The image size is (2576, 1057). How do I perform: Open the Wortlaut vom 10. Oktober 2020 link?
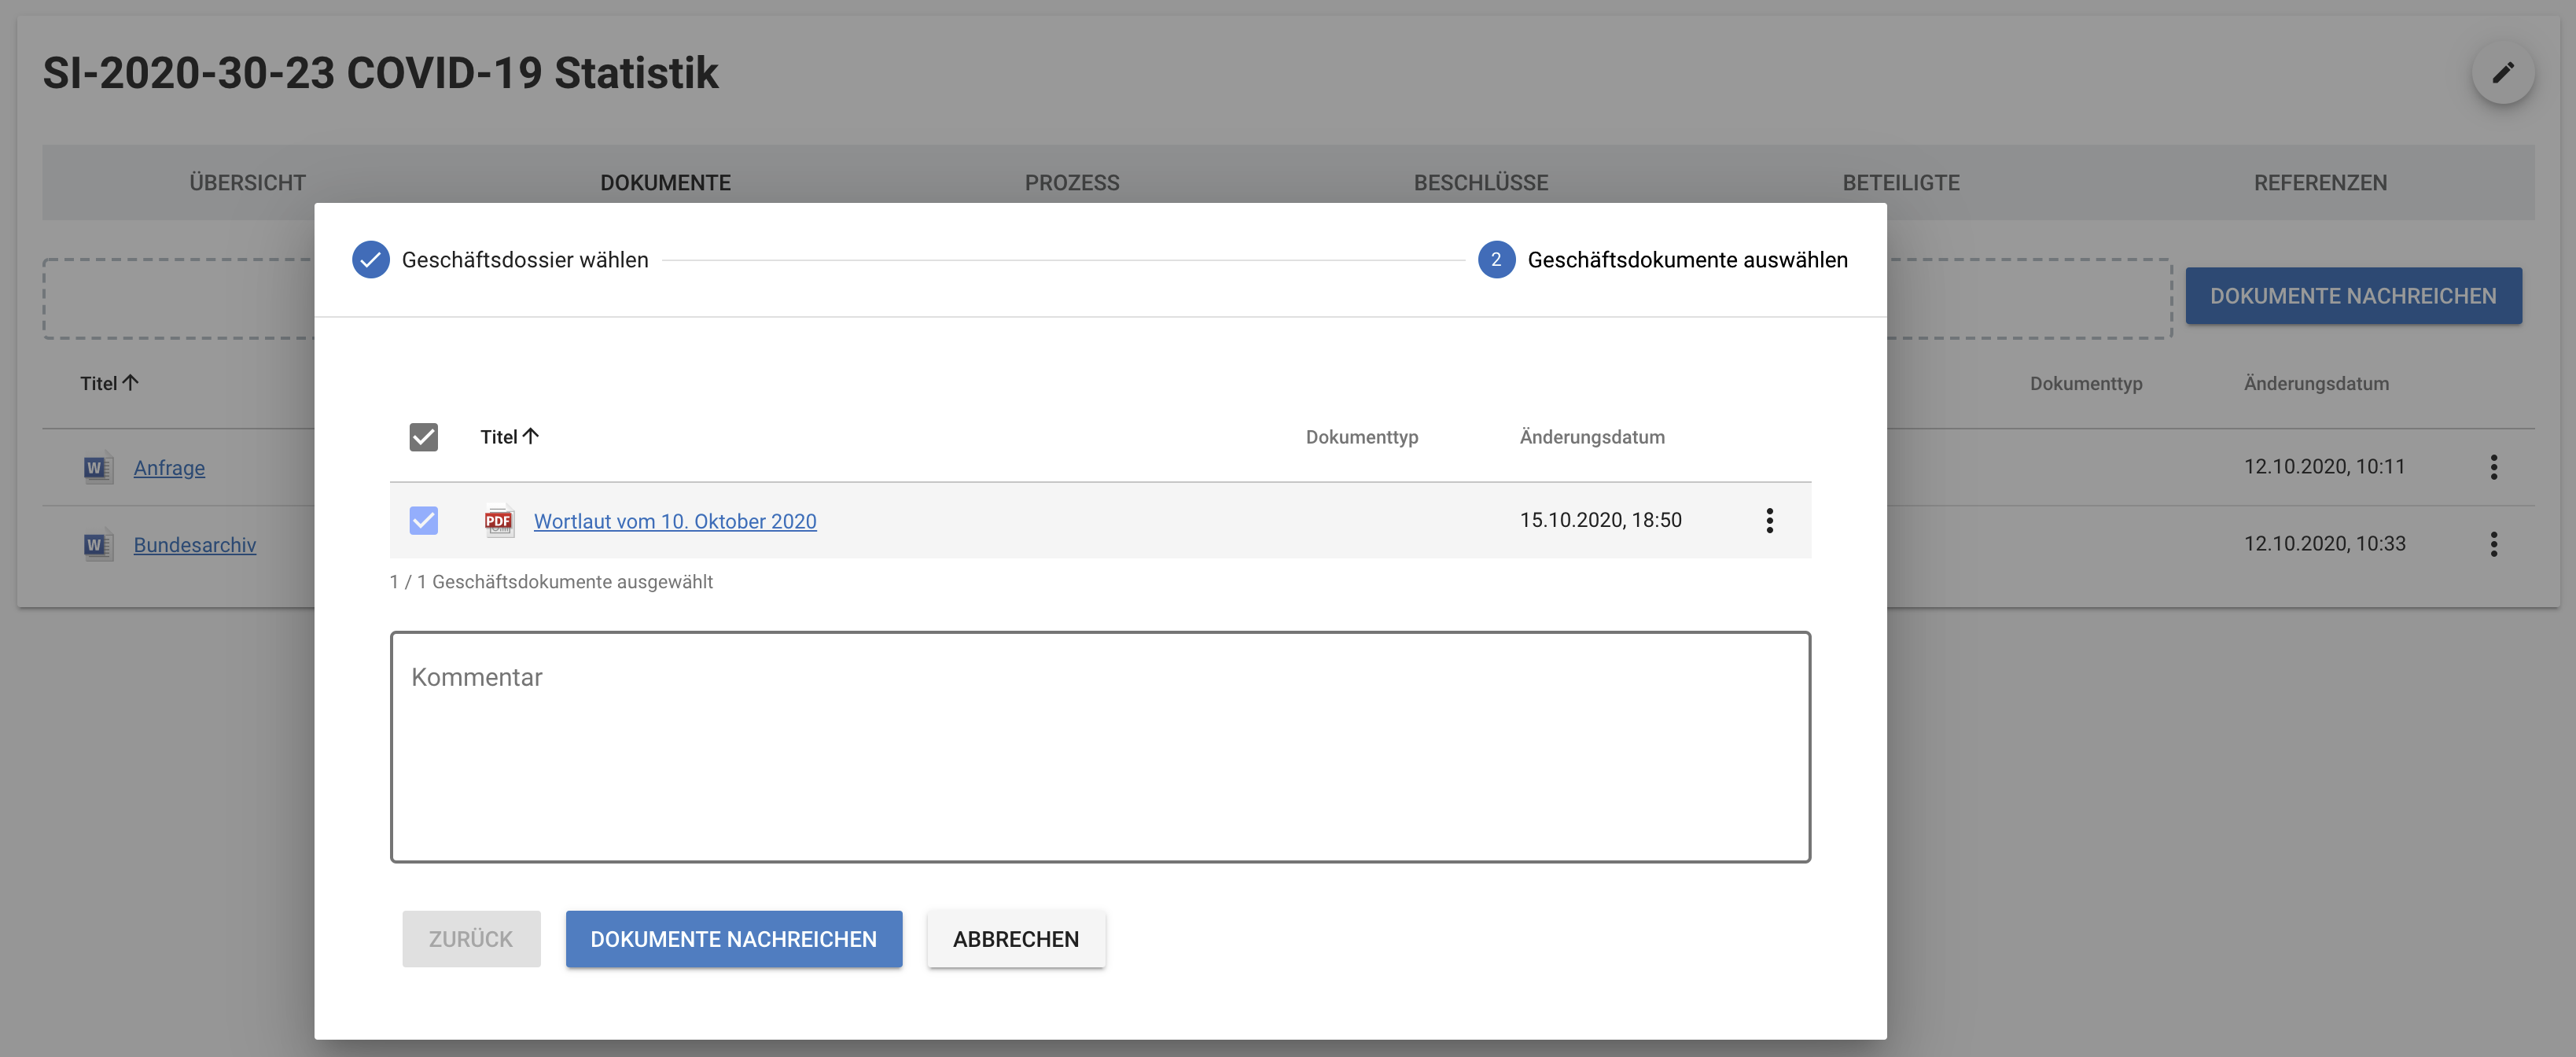[675, 521]
